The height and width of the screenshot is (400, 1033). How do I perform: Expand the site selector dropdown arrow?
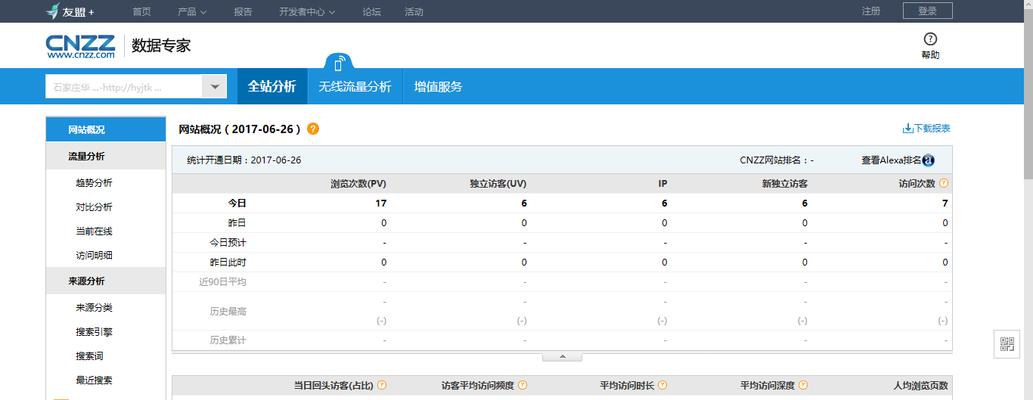(x=214, y=86)
